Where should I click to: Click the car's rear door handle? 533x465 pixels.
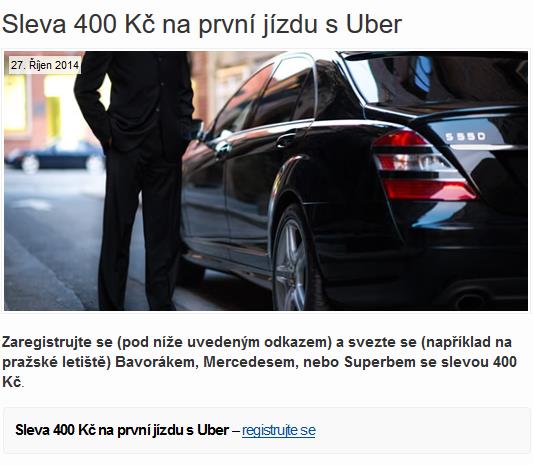pos(286,140)
